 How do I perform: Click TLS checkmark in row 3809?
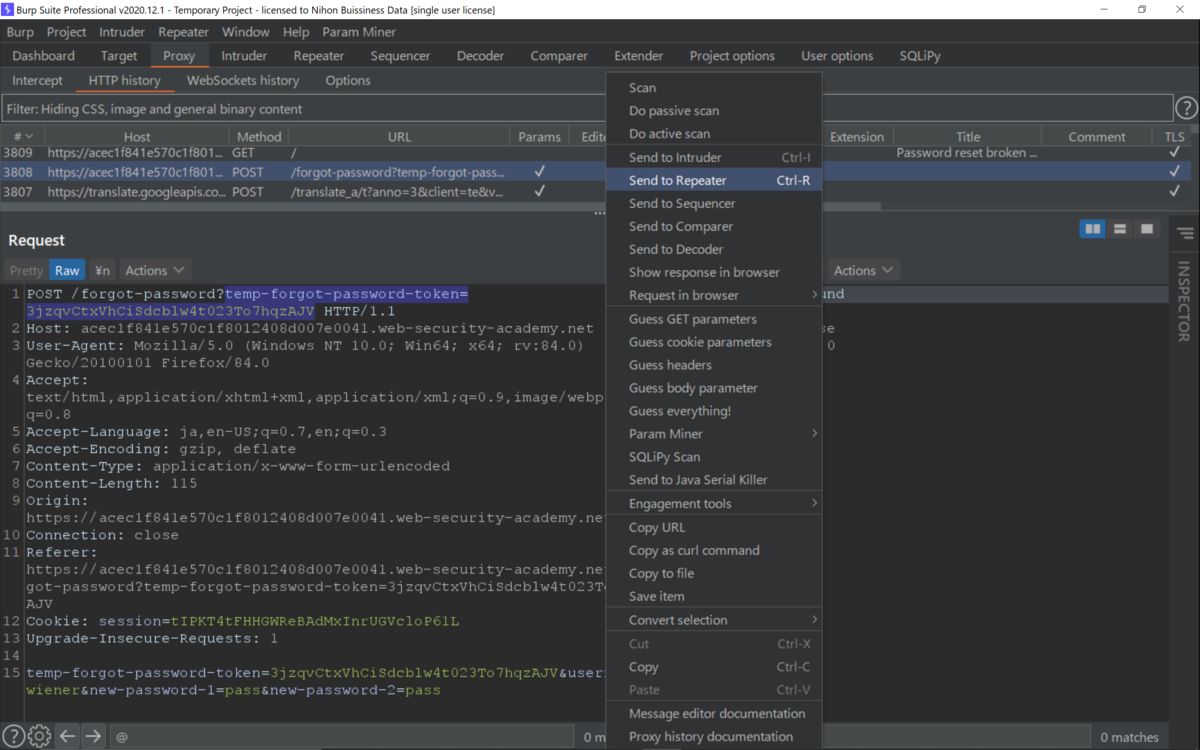1174,153
